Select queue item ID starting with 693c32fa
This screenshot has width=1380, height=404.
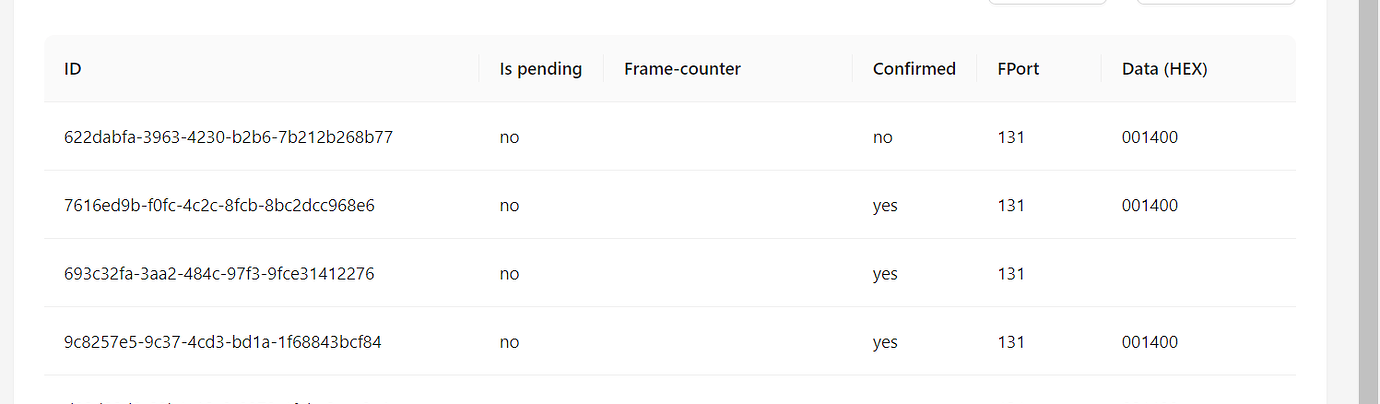(219, 273)
